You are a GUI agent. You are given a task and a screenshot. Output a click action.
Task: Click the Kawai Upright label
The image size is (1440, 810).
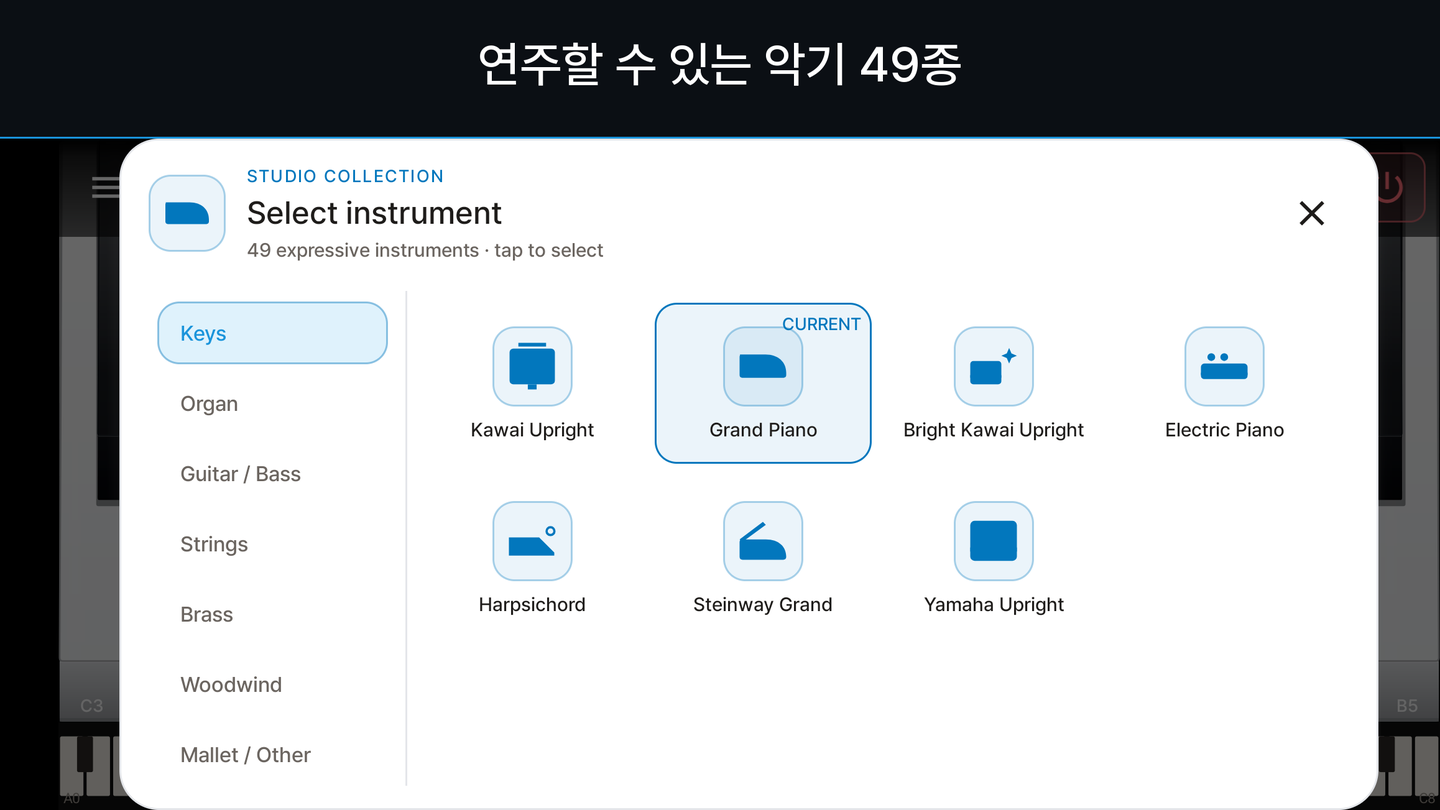pos(532,430)
